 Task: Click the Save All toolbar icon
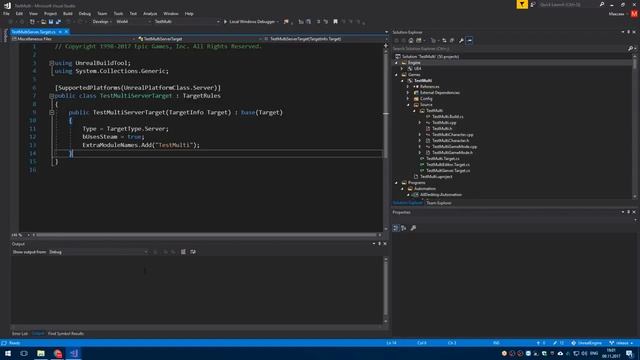58,22
